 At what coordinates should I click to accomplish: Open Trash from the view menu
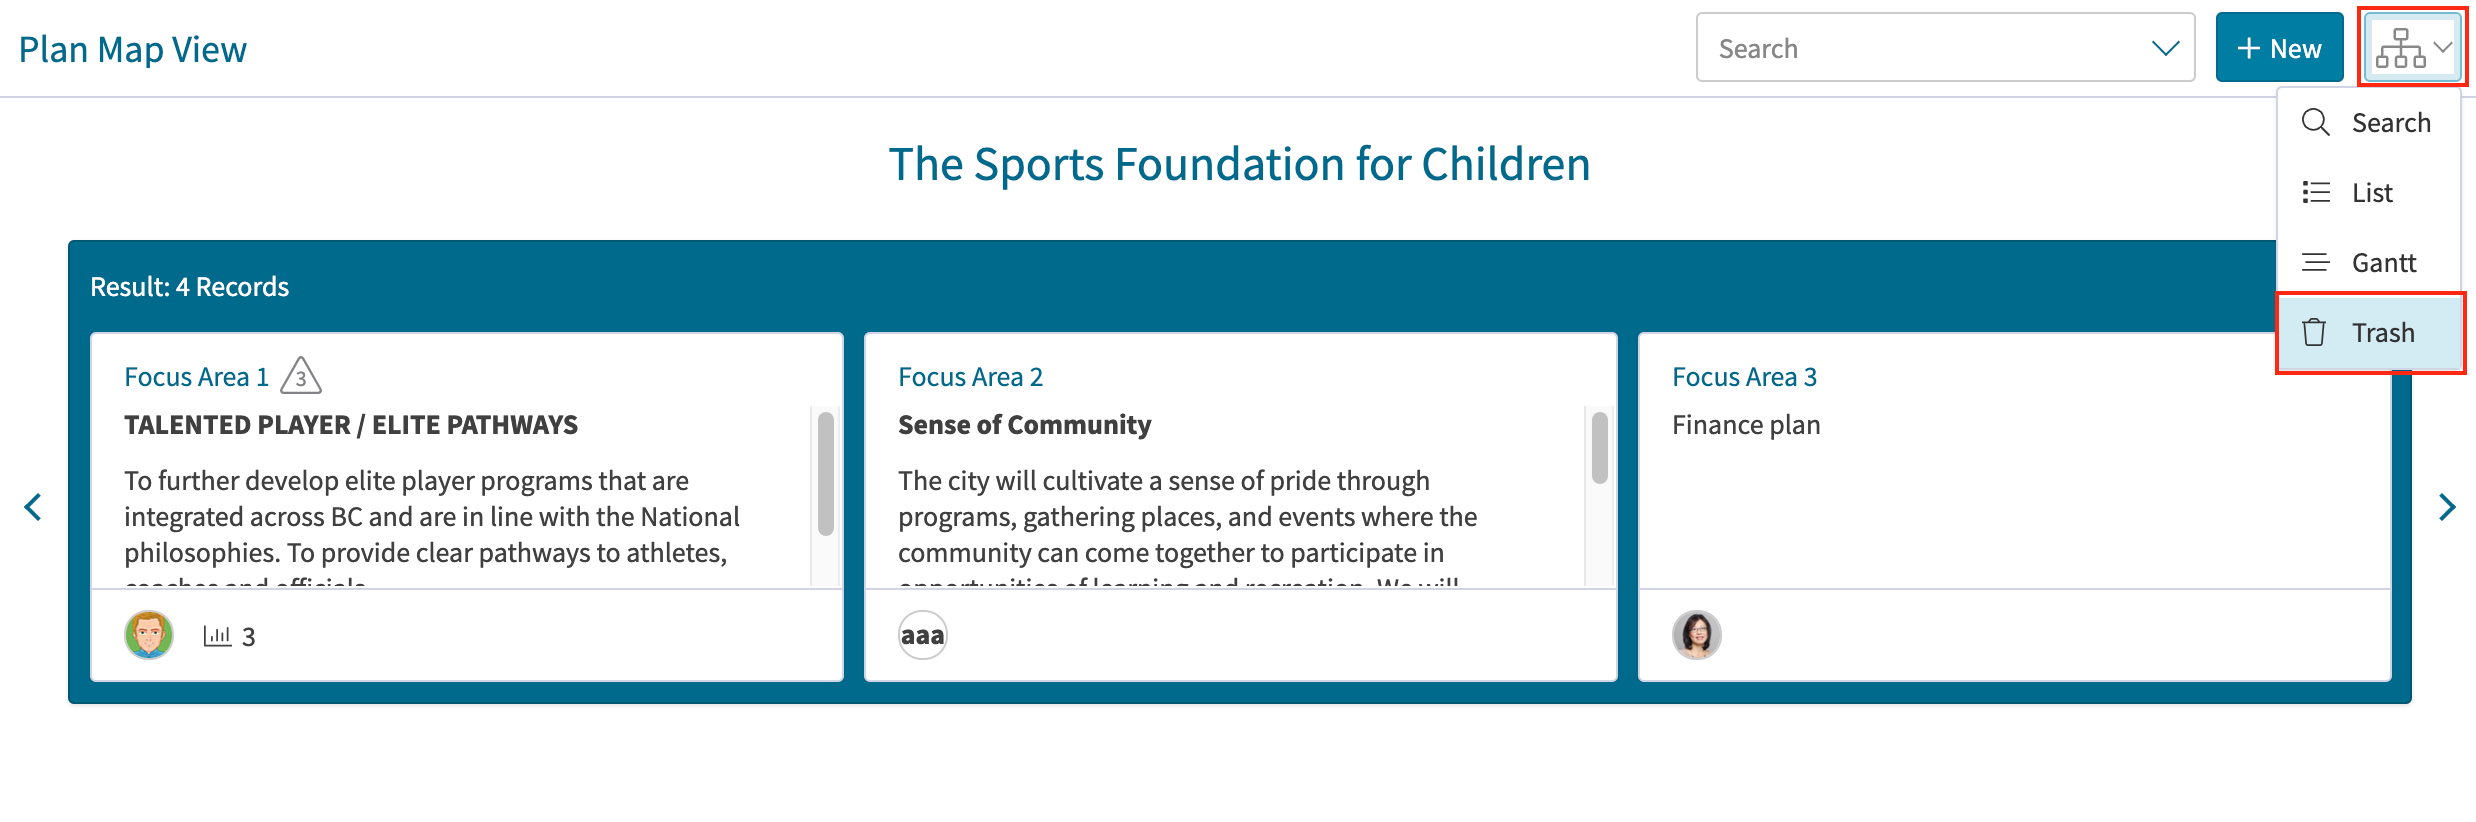point(2369,333)
